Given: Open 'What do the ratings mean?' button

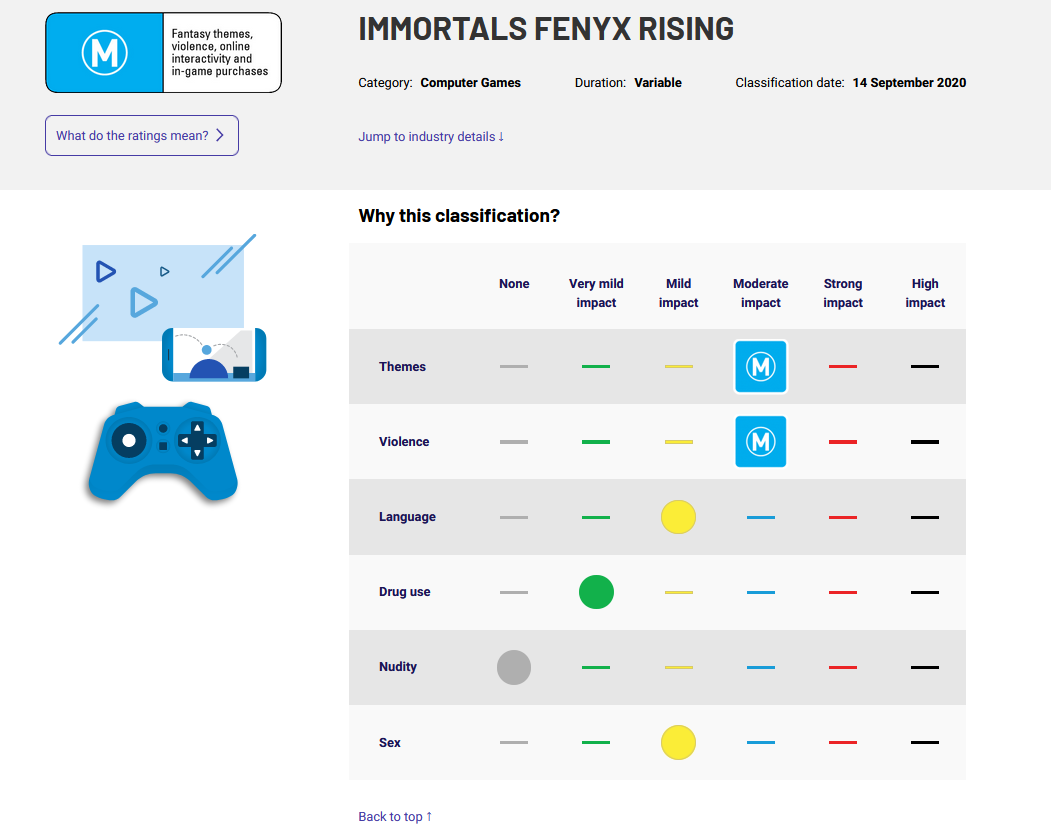Looking at the screenshot, I should [141, 136].
